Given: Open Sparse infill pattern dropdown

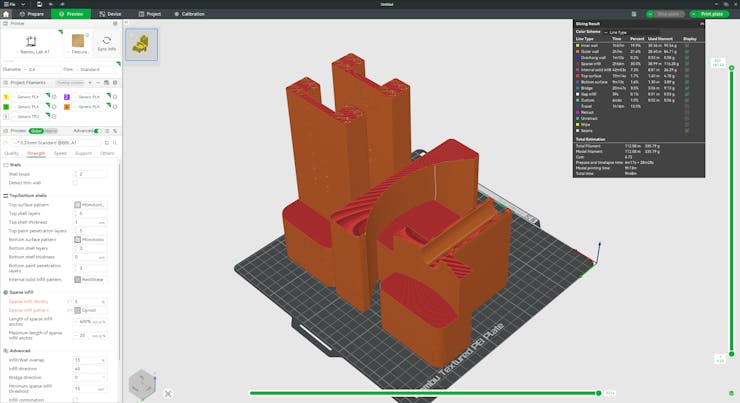Looking at the screenshot, I should click(90, 310).
